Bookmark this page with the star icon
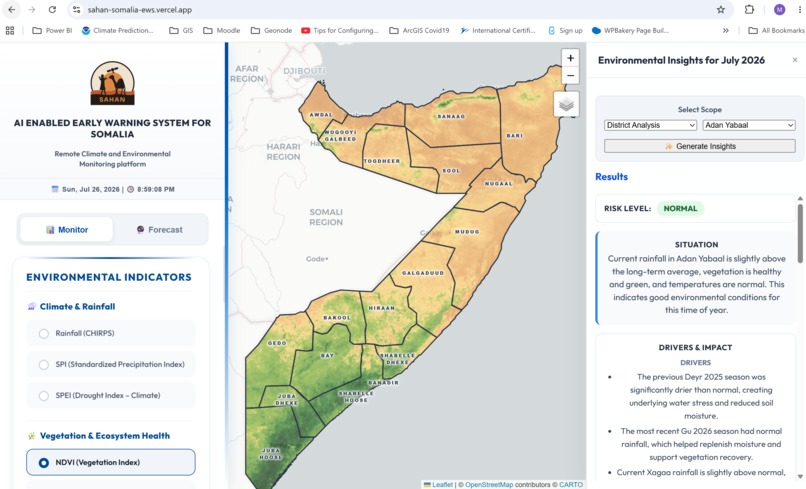The image size is (806, 489). coord(721,9)
